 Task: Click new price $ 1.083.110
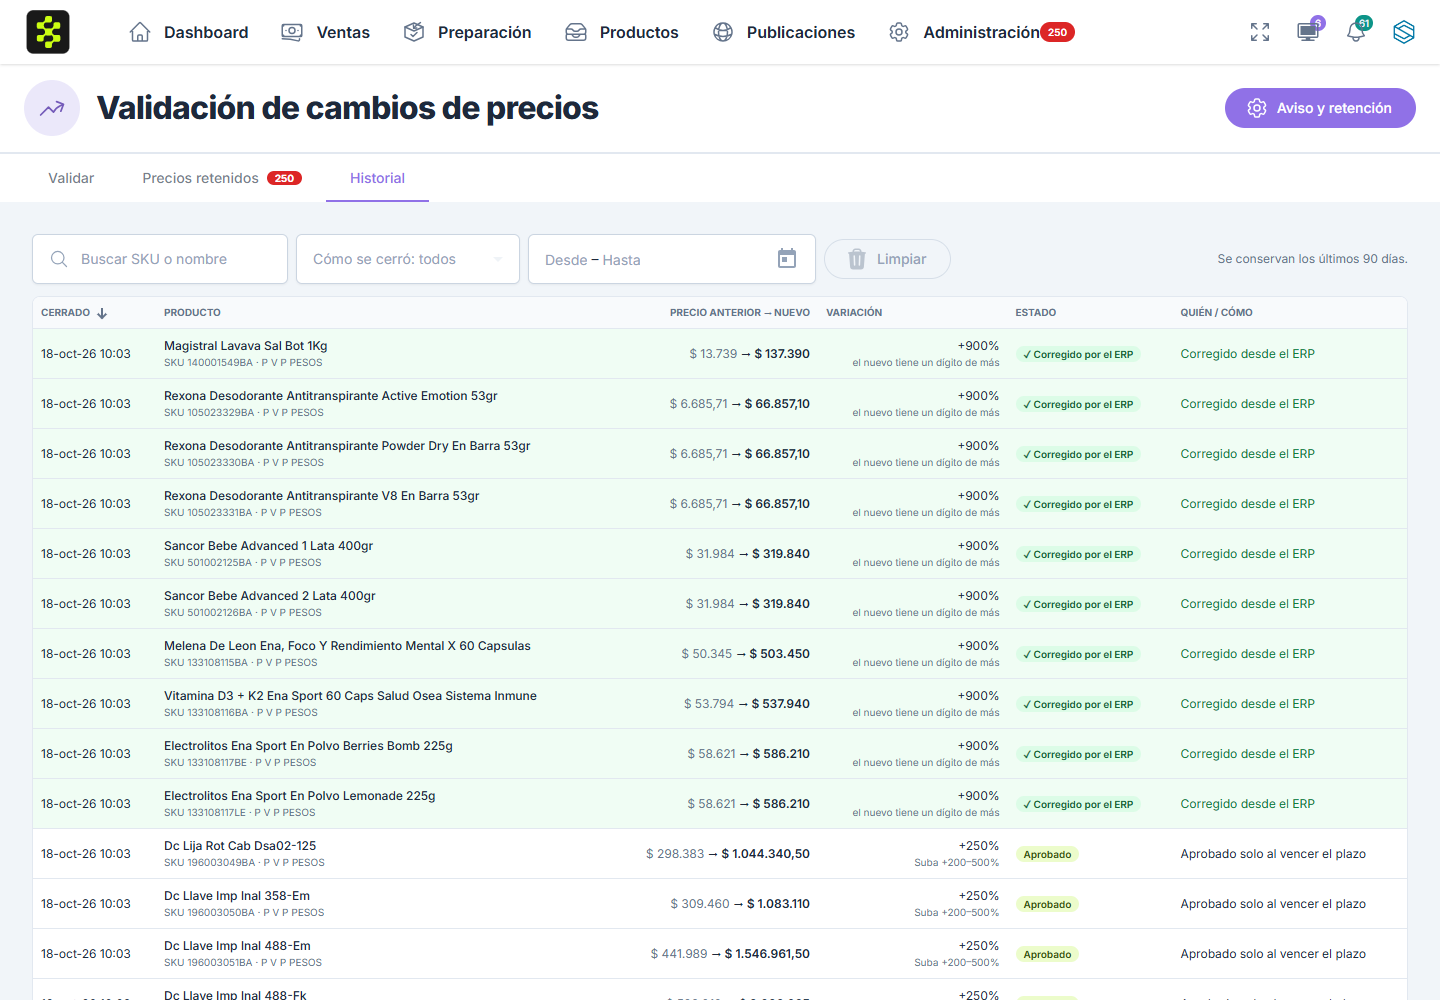click(x=778, y=904)
